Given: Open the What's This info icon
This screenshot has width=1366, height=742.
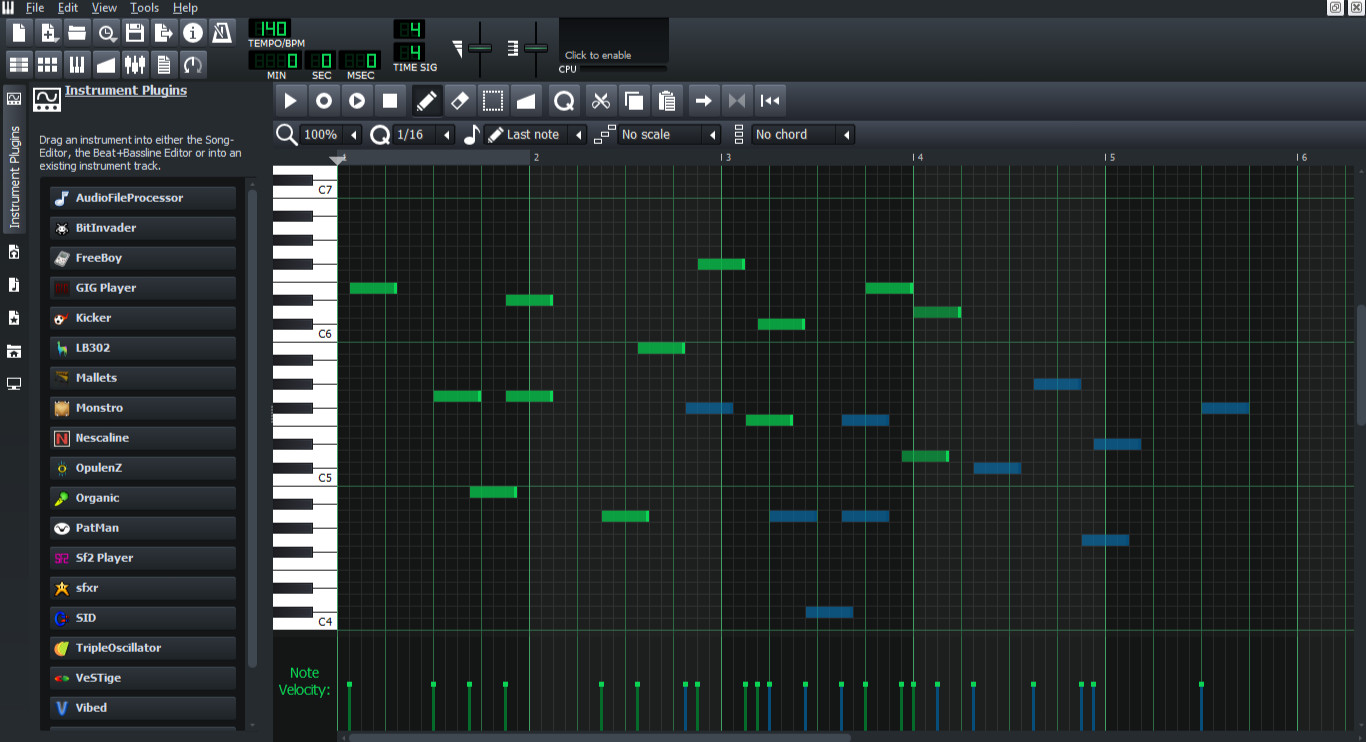Looking at the screenshot, I should [193, 33].
